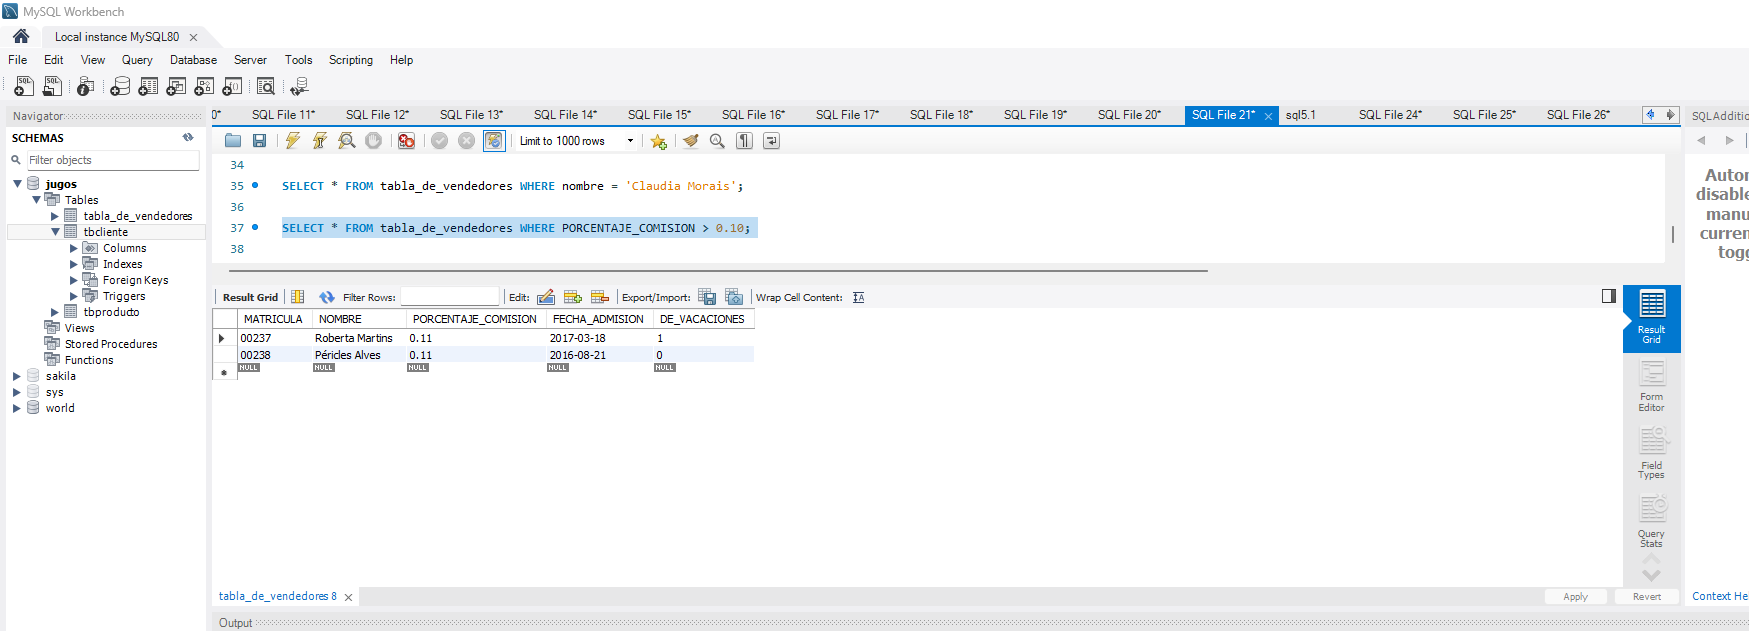
Task: Switch to SQL File 24 tab
Action: click(1390, 115)
